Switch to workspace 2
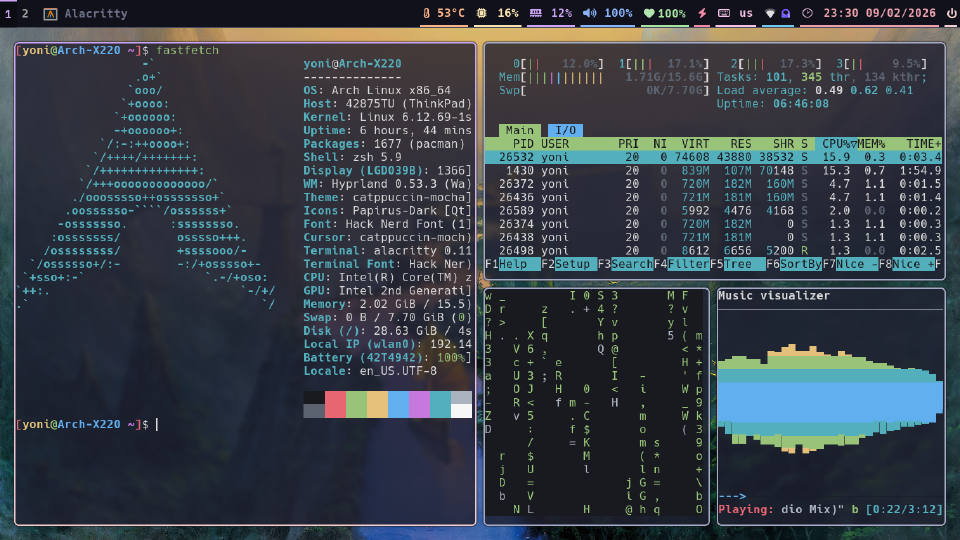 pyautogui.click(x=25, y=13)
